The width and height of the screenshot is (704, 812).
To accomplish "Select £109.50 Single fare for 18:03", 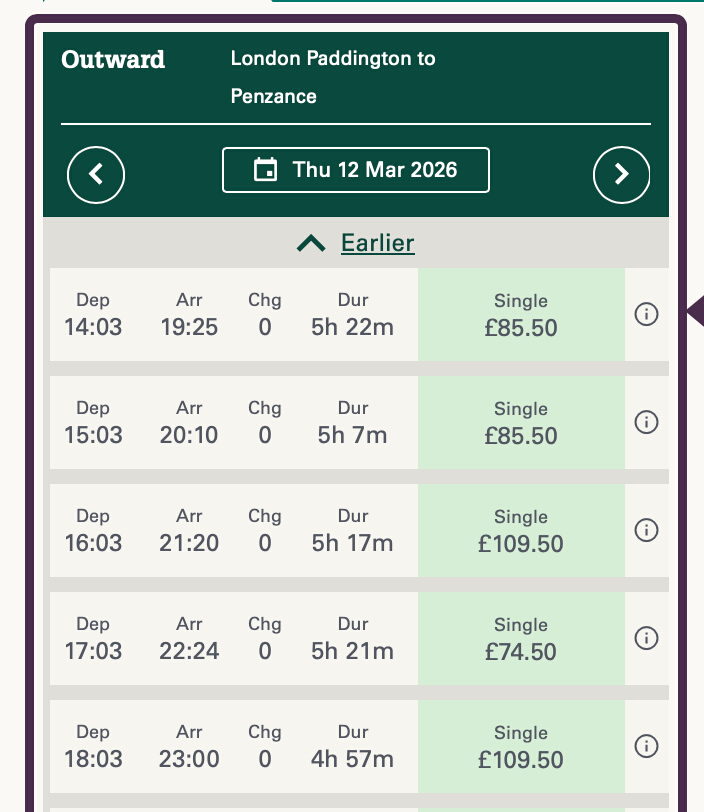I will tap(521, 747).
